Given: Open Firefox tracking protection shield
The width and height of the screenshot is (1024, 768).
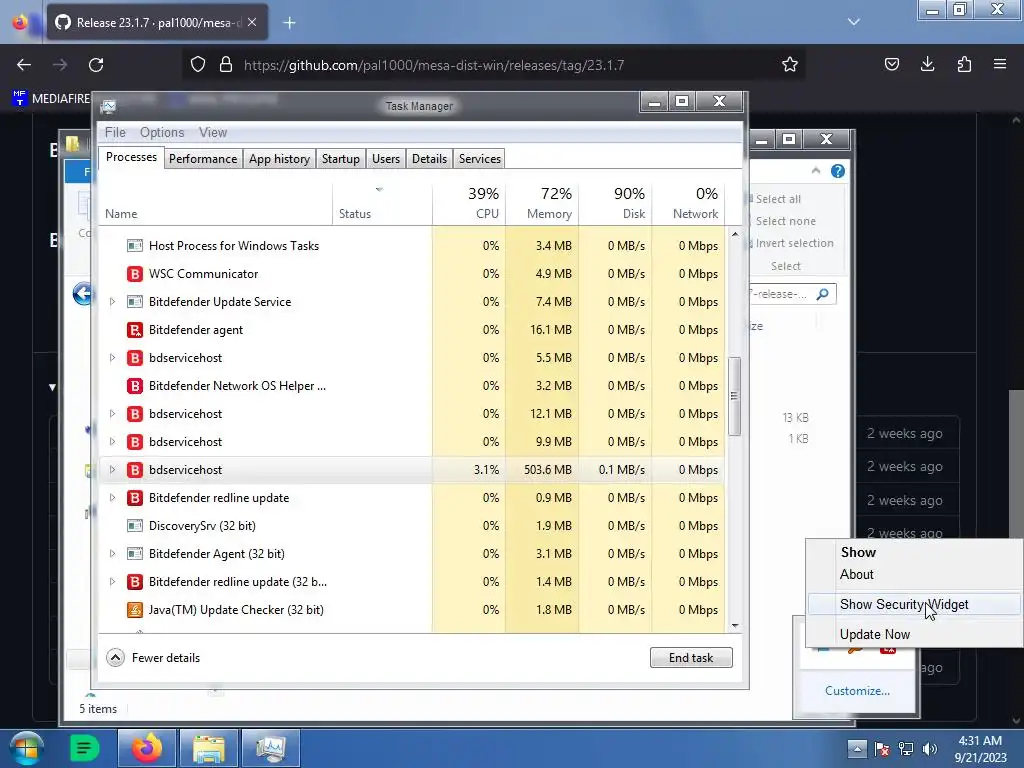Looking at the screenshot, I should 198,65.
